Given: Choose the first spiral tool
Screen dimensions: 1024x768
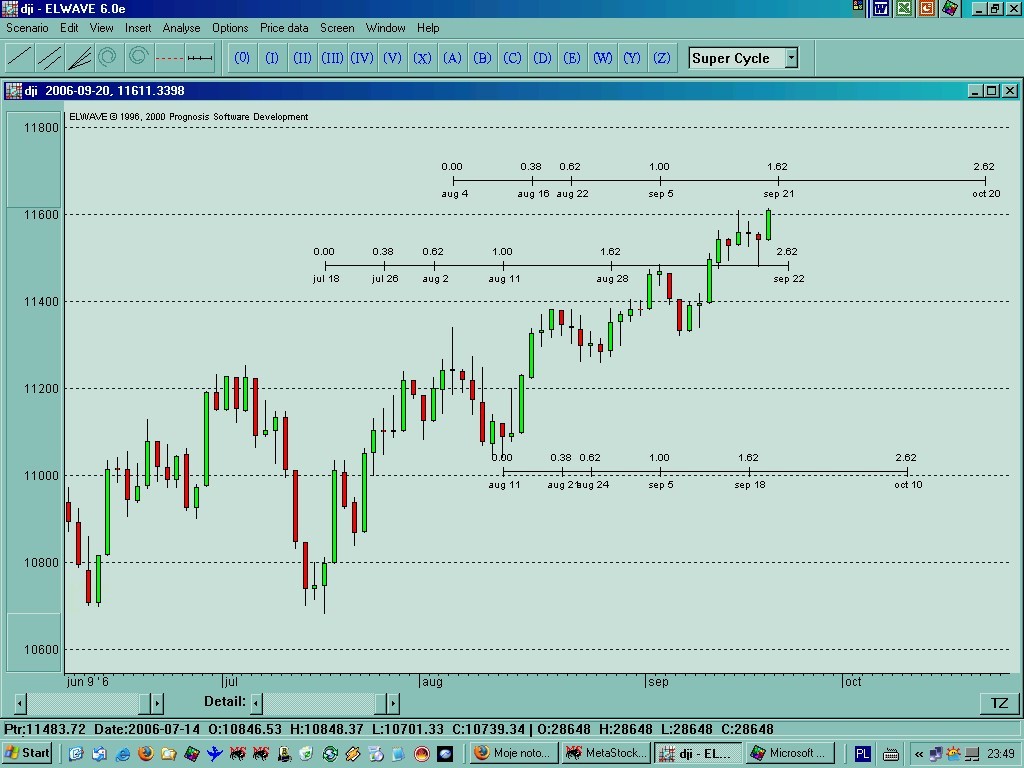Looking at the screenshot, I should tap(109, 58).
